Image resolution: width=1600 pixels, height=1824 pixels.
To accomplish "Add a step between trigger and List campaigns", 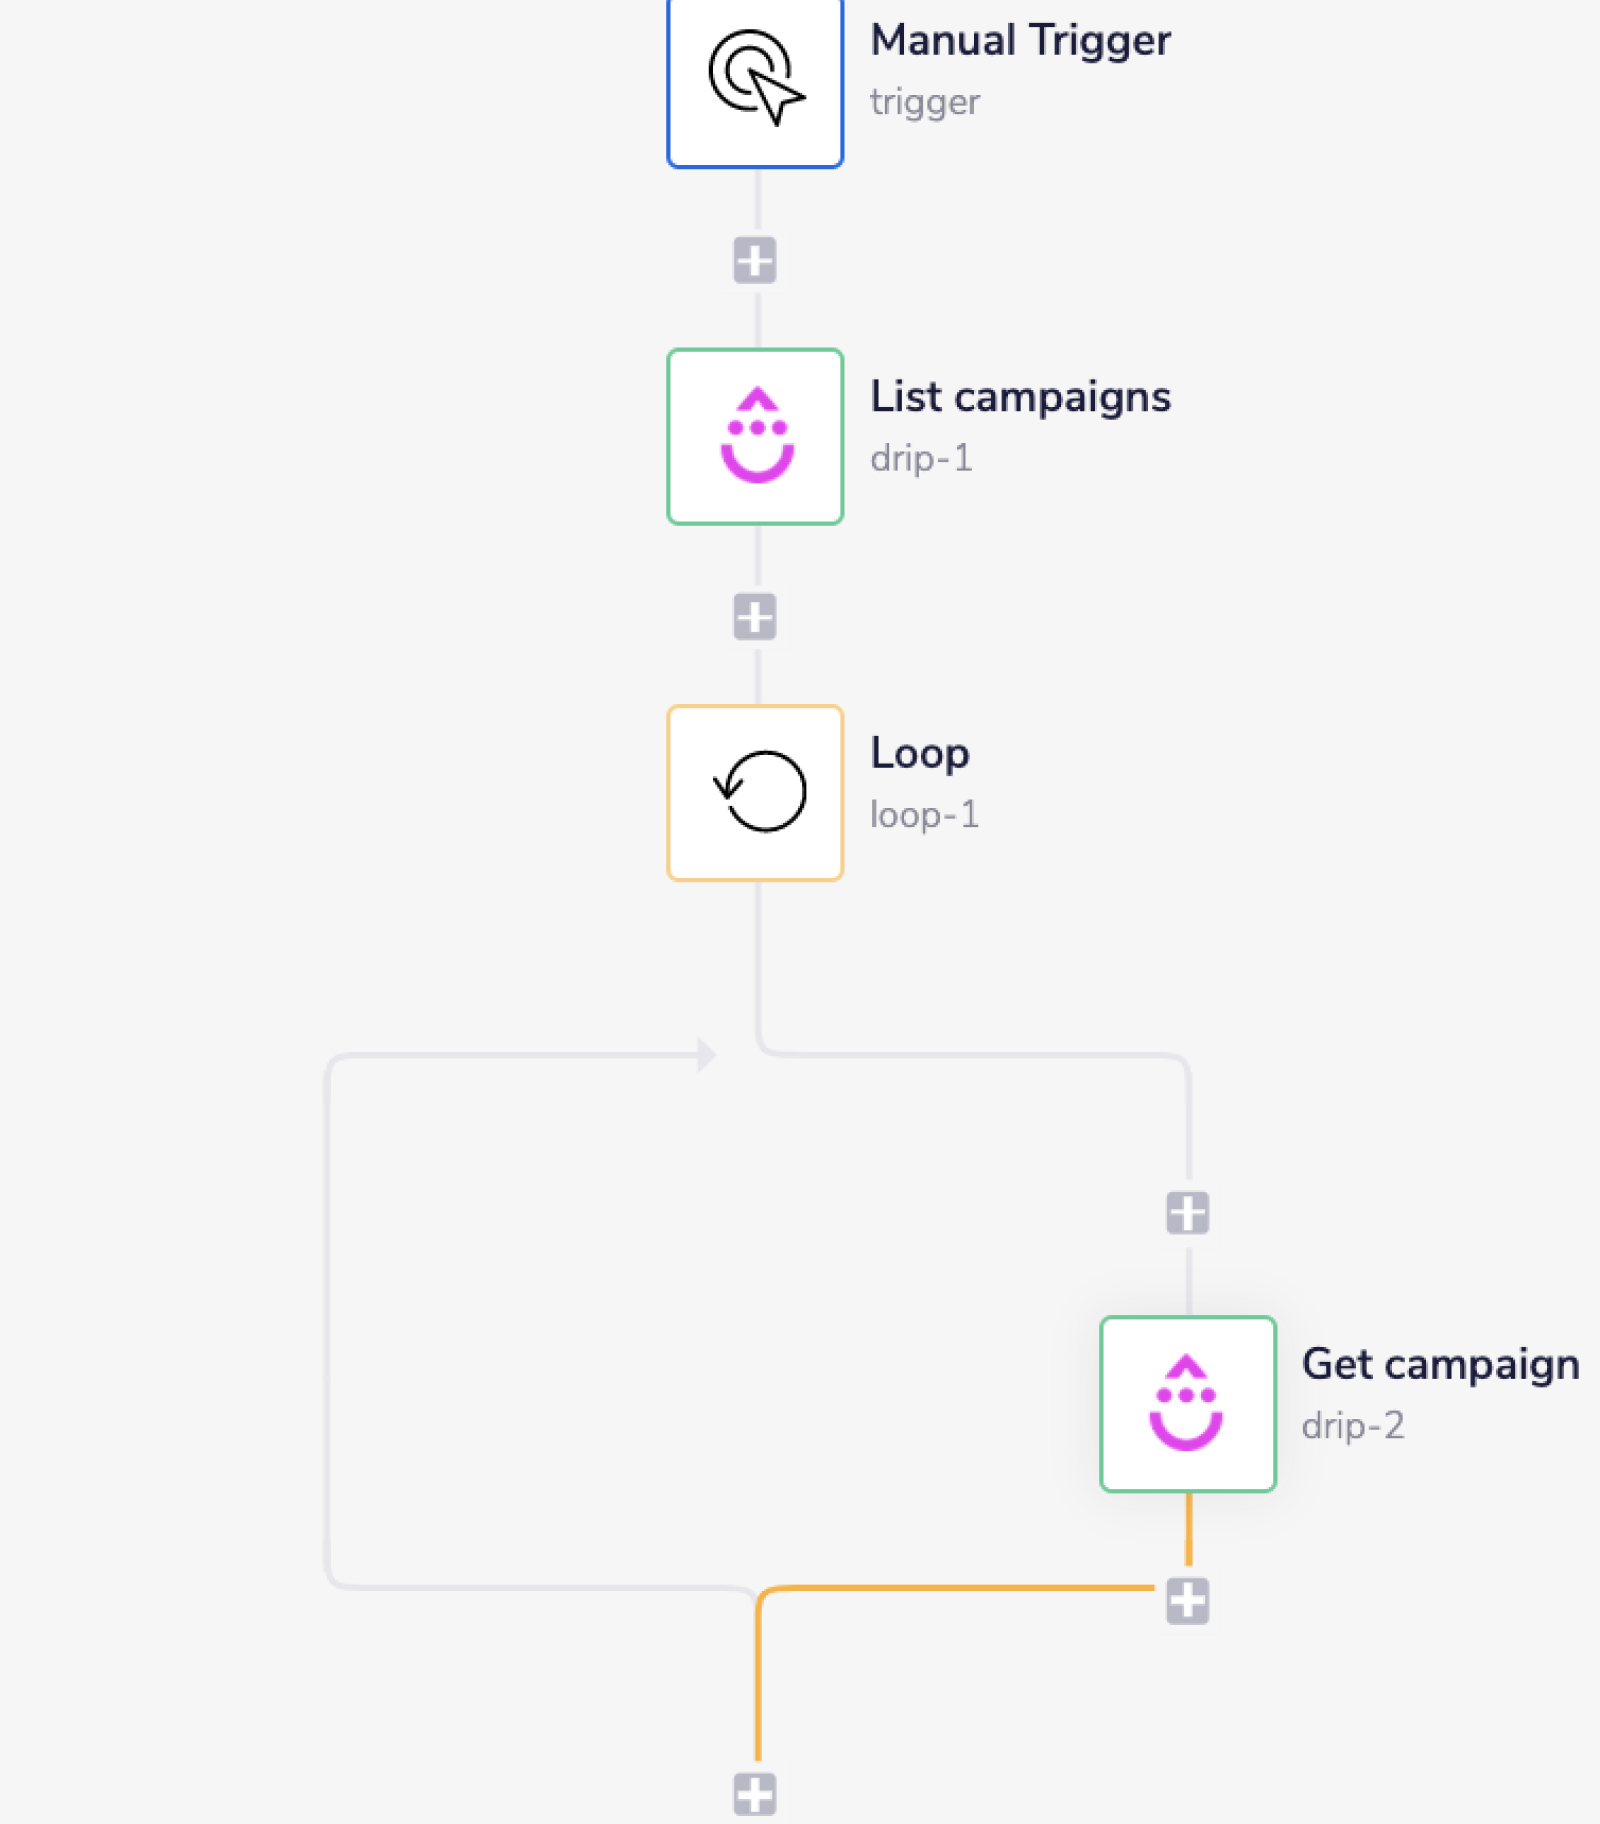I will tap(755, 259).
